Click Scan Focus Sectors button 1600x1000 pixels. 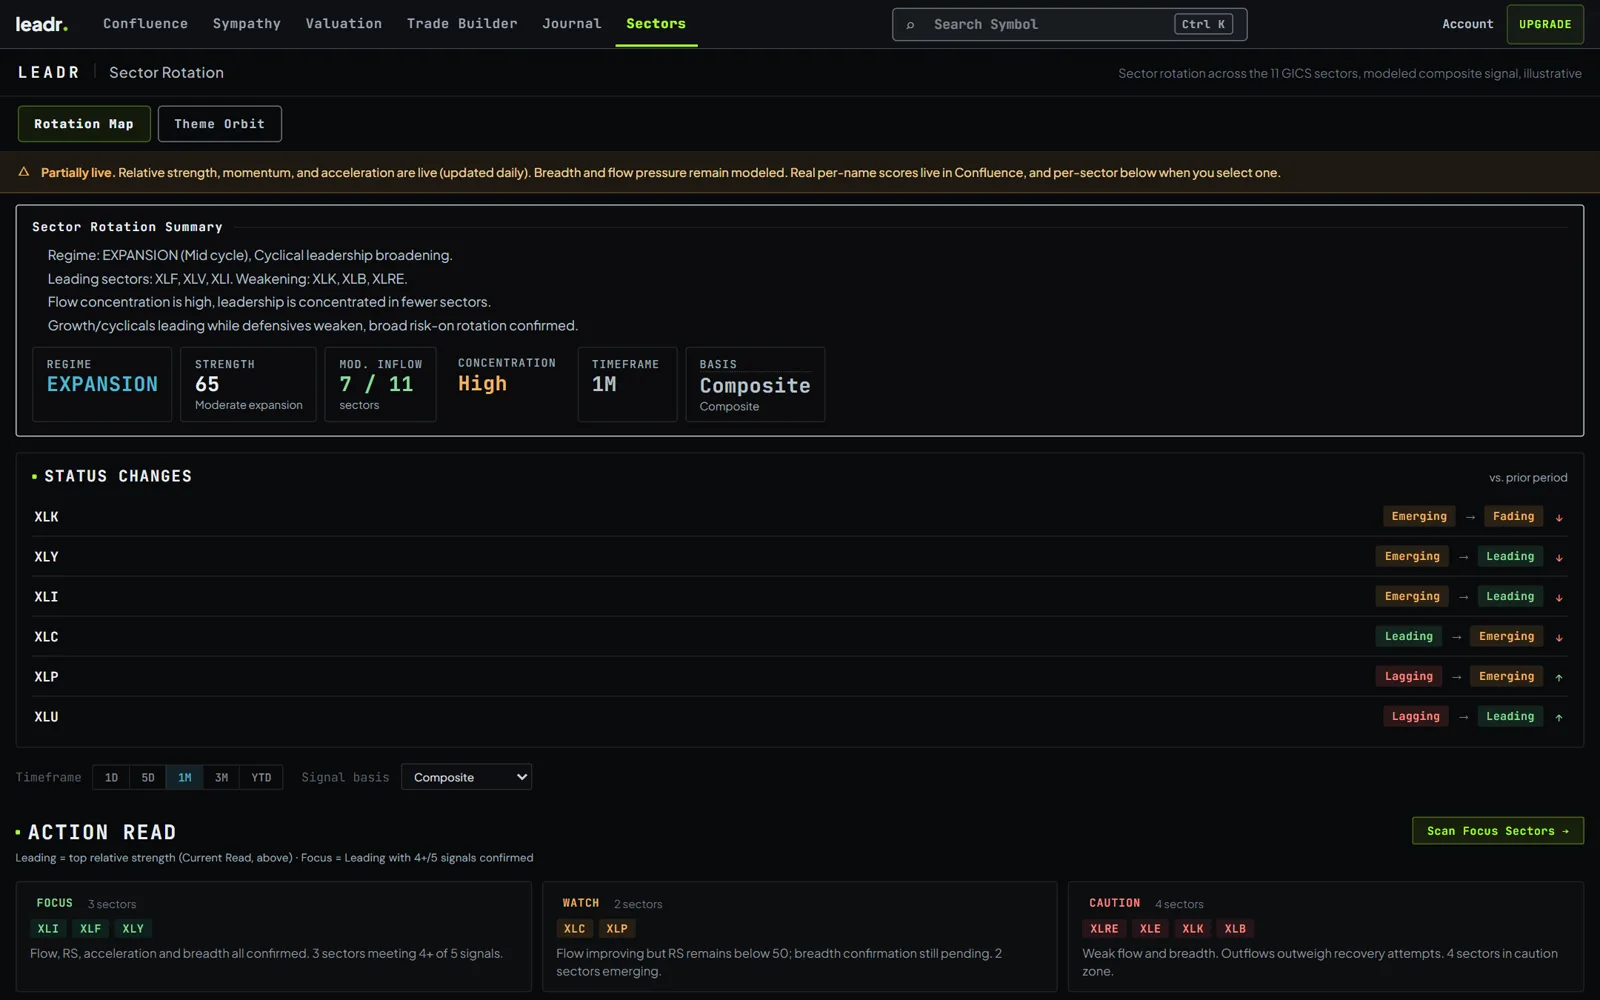1497,831
